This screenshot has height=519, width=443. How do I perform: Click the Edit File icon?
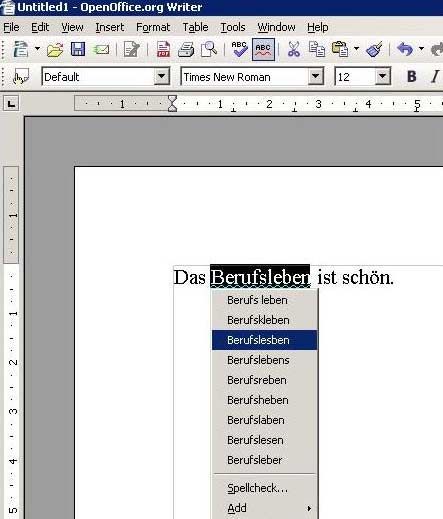click(131, 49)
